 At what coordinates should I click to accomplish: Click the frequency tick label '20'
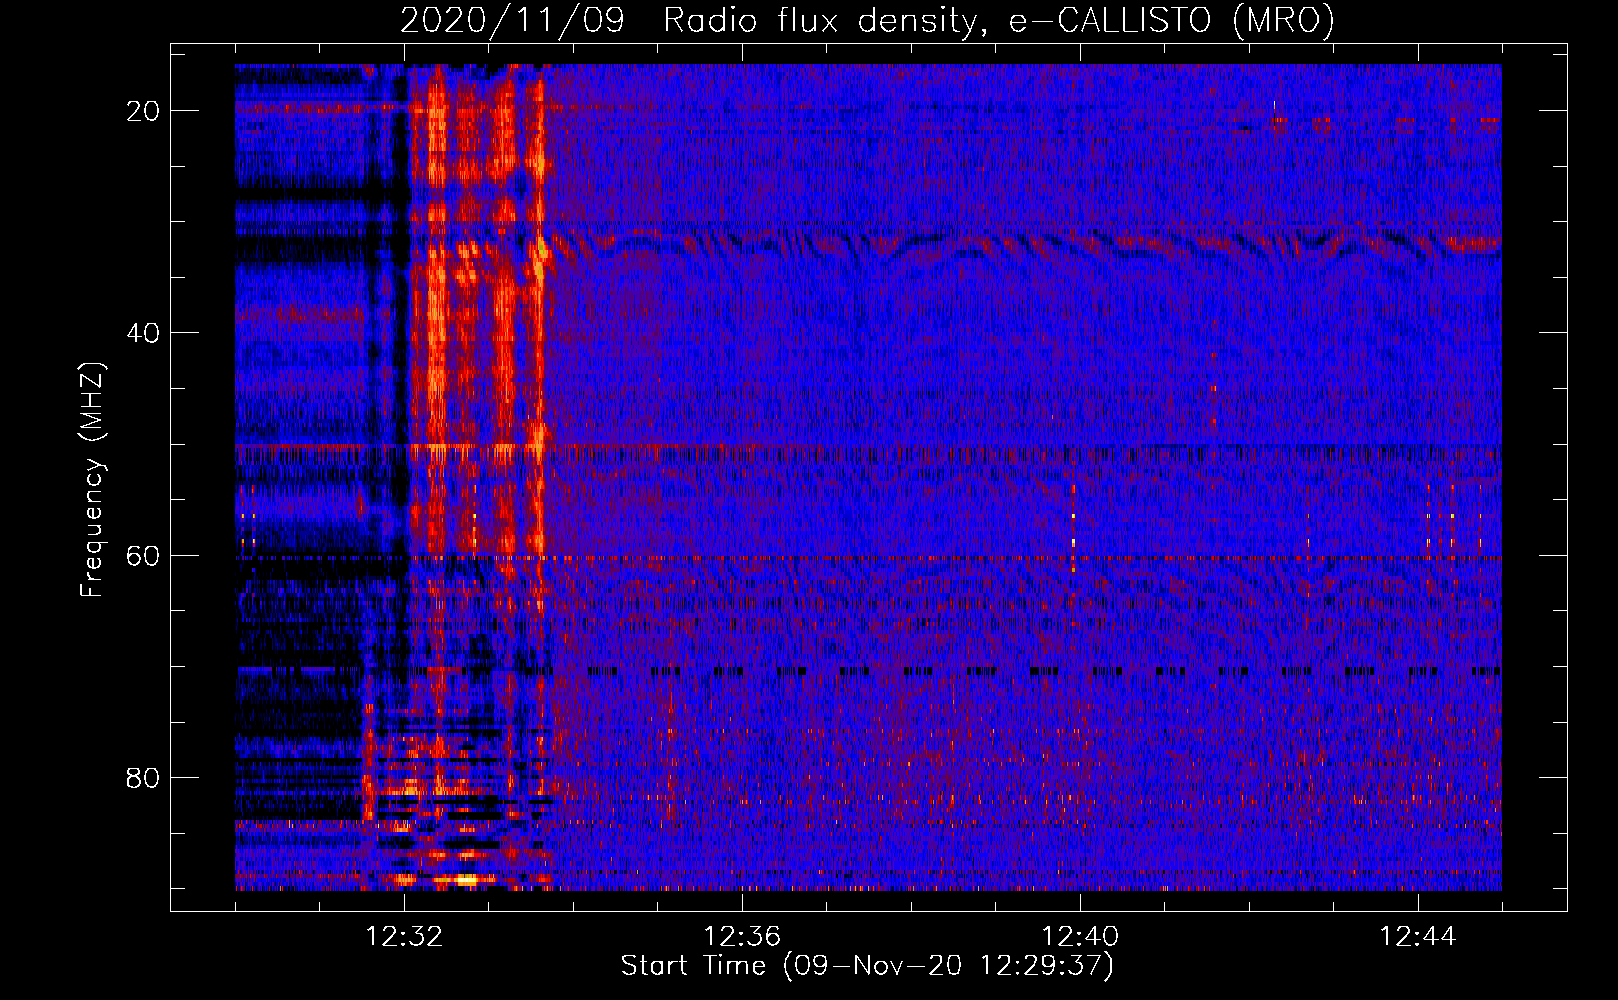click(144, 110)
